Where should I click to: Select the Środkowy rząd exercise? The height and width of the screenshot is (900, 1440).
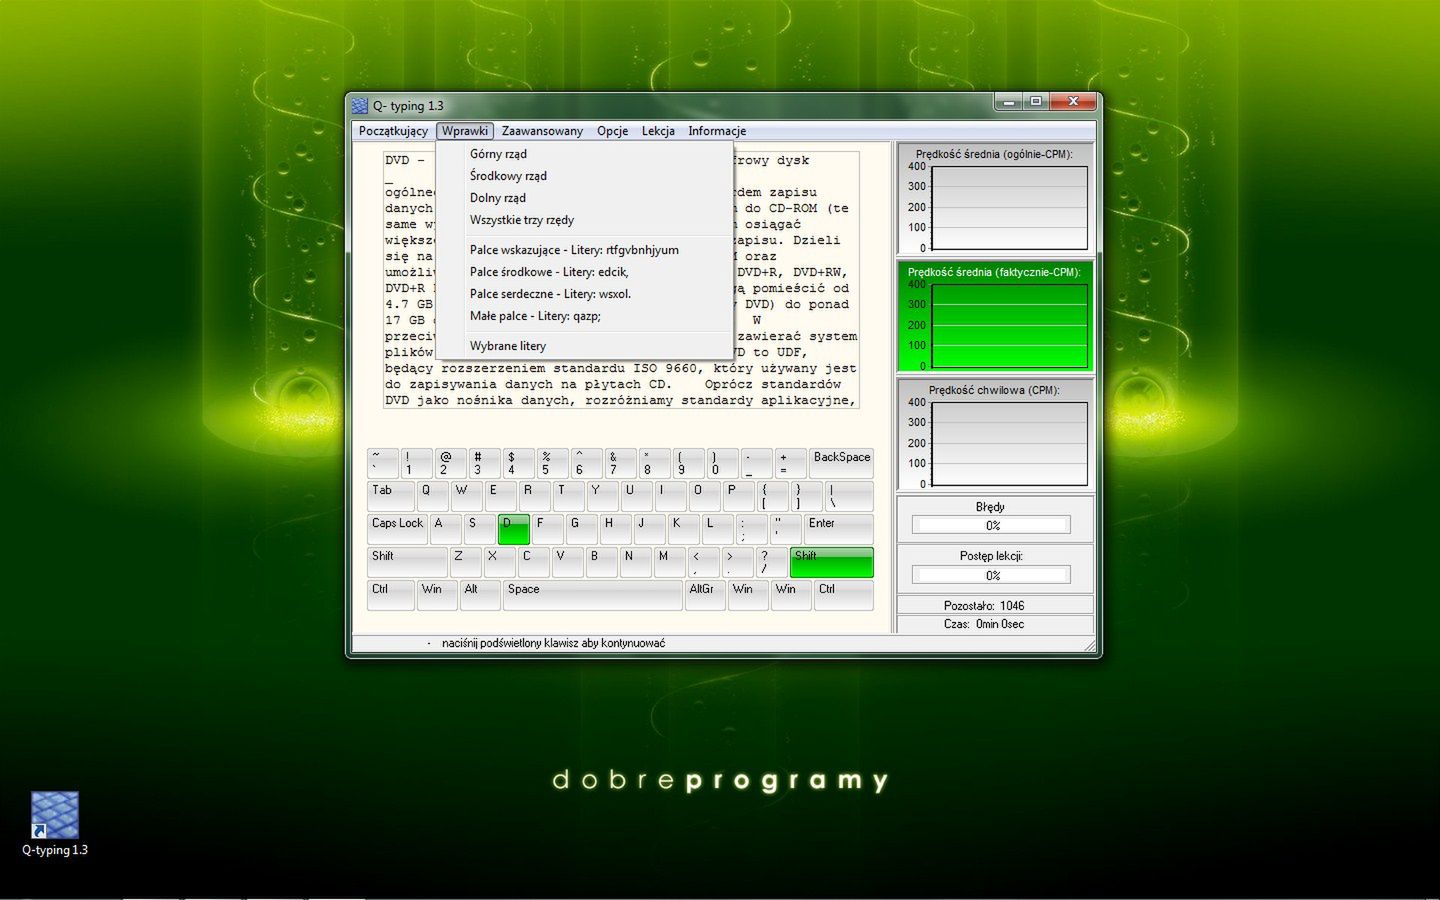(585, 176)
